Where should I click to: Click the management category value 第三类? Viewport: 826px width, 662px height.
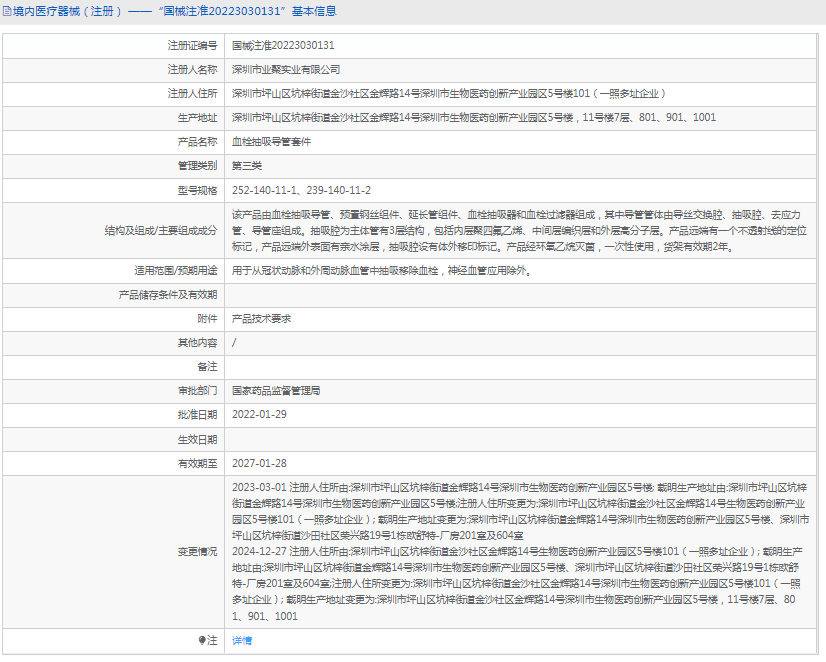247,166
